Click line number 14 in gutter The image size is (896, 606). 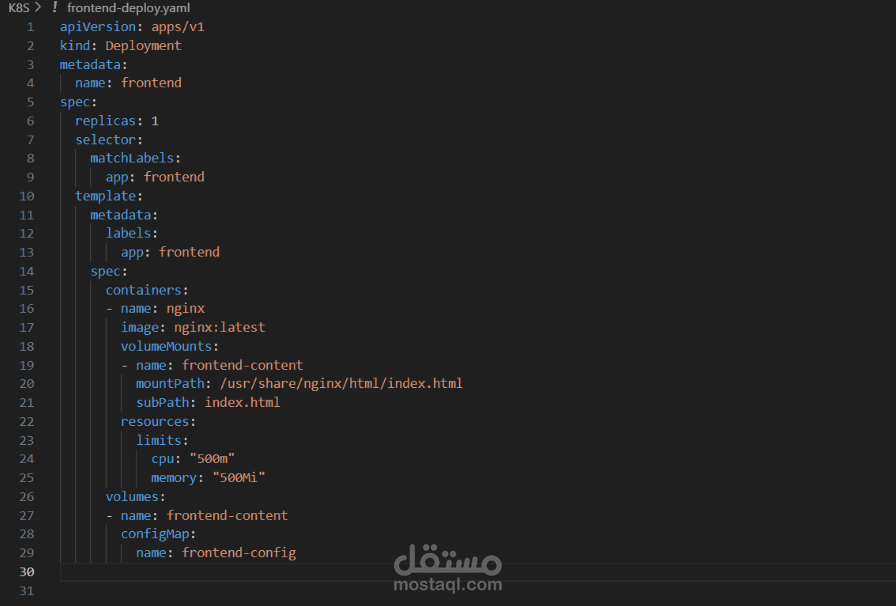click(x=27, y=272)
